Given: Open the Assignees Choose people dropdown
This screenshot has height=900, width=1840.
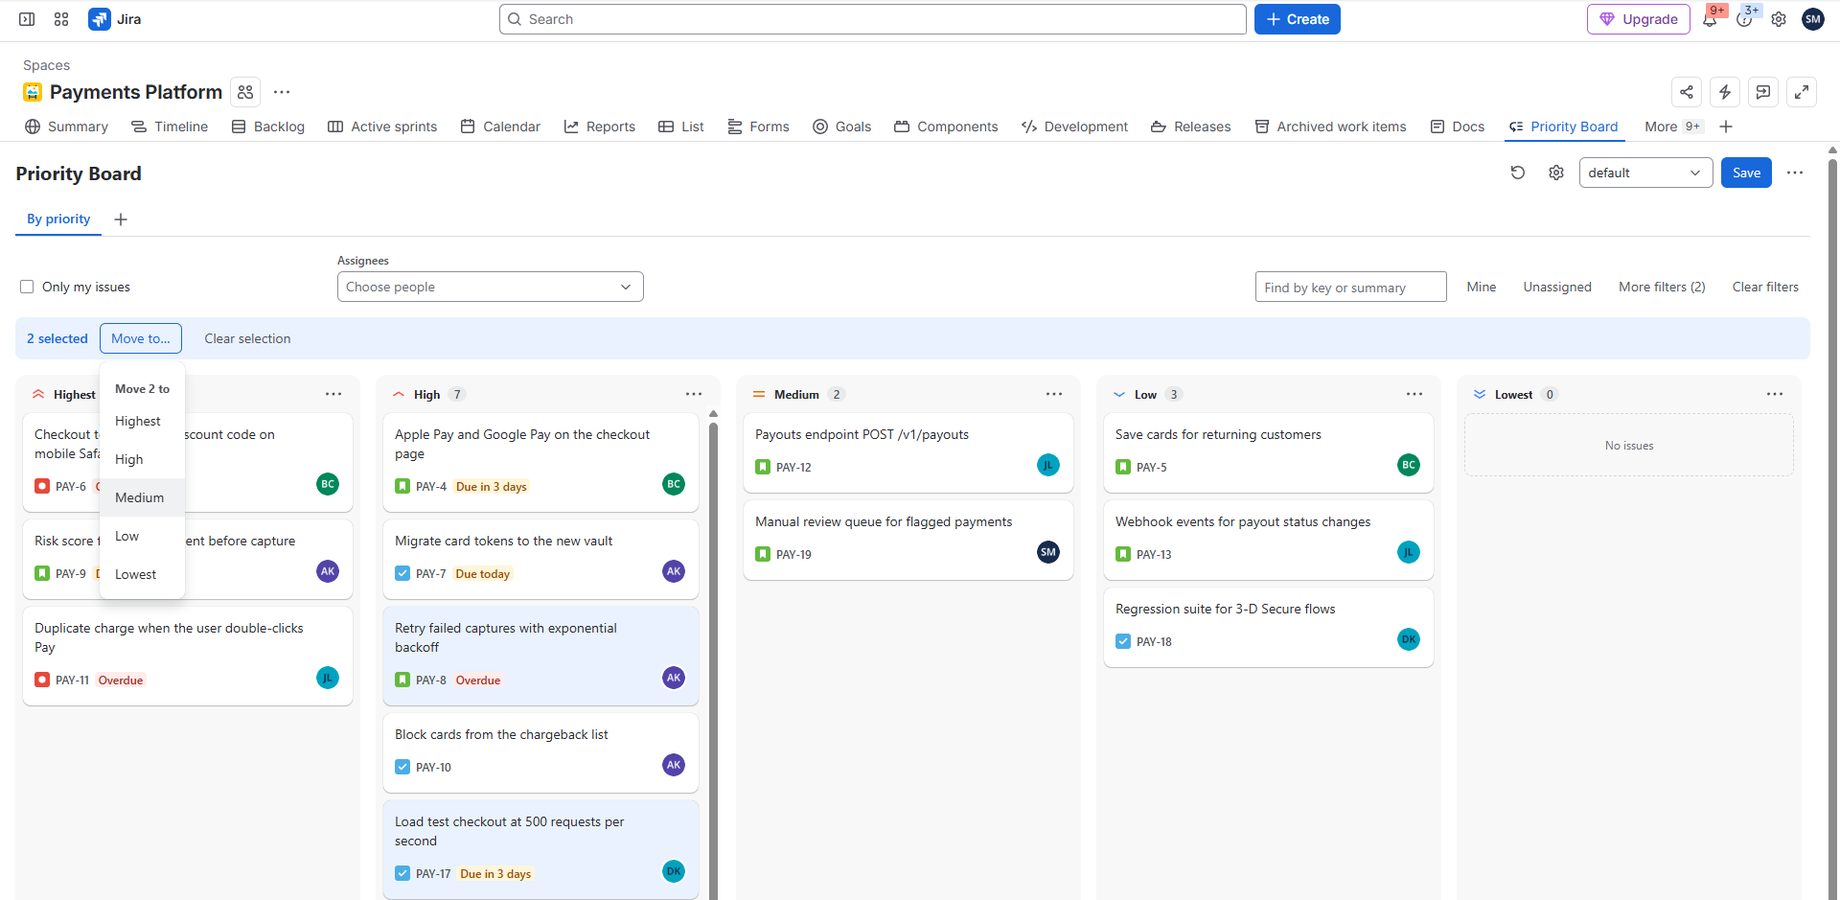Looking at the screenshot, I should 490,287.
